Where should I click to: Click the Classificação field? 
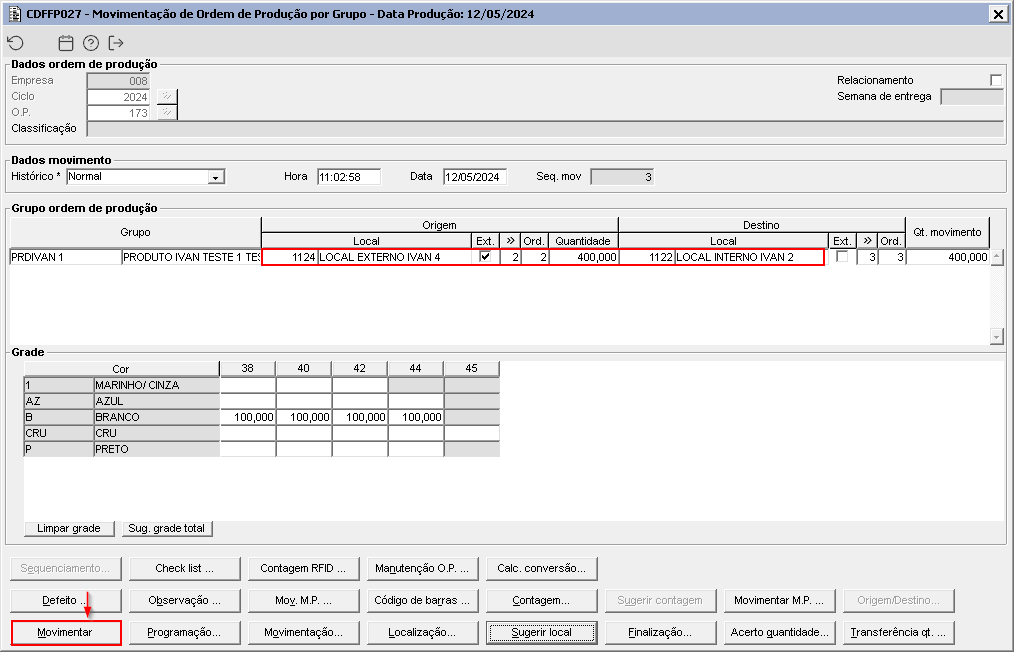545,129
